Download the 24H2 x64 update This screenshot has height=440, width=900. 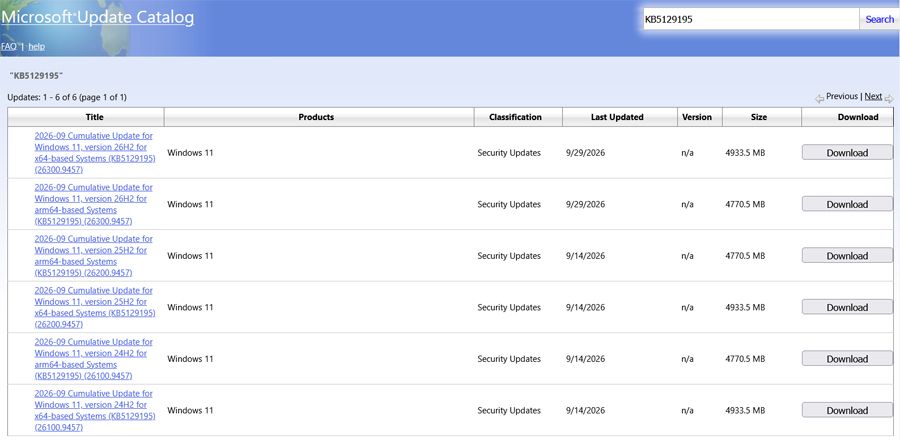(847, 410)
